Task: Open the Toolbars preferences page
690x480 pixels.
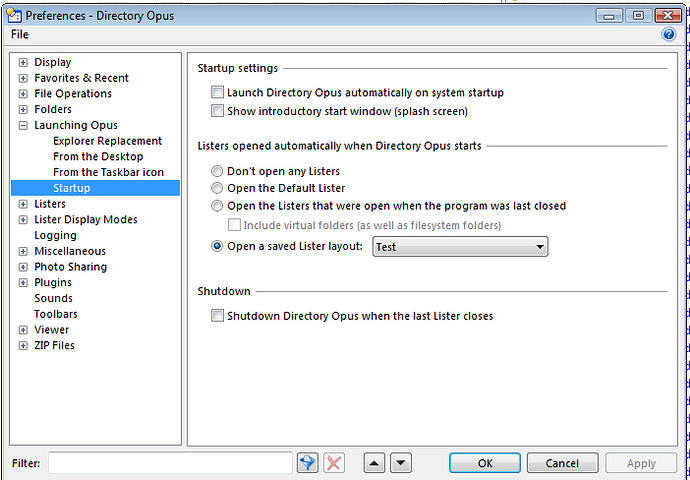Action: (x=56, y=314)
